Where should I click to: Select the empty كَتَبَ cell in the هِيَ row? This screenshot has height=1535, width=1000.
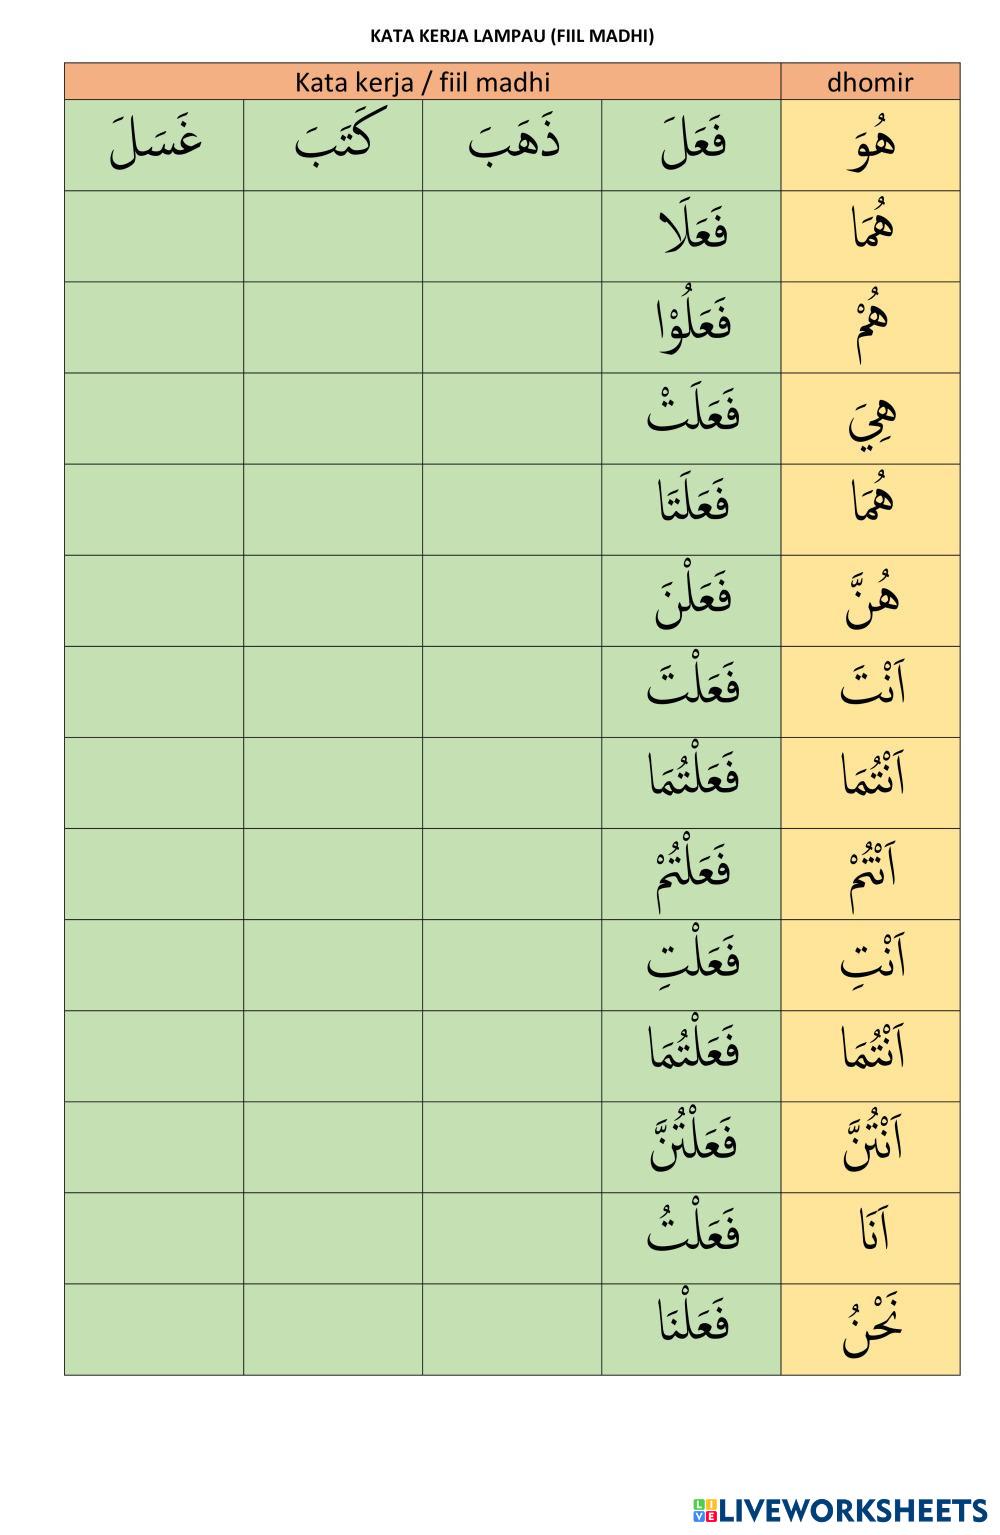(333, 418)
